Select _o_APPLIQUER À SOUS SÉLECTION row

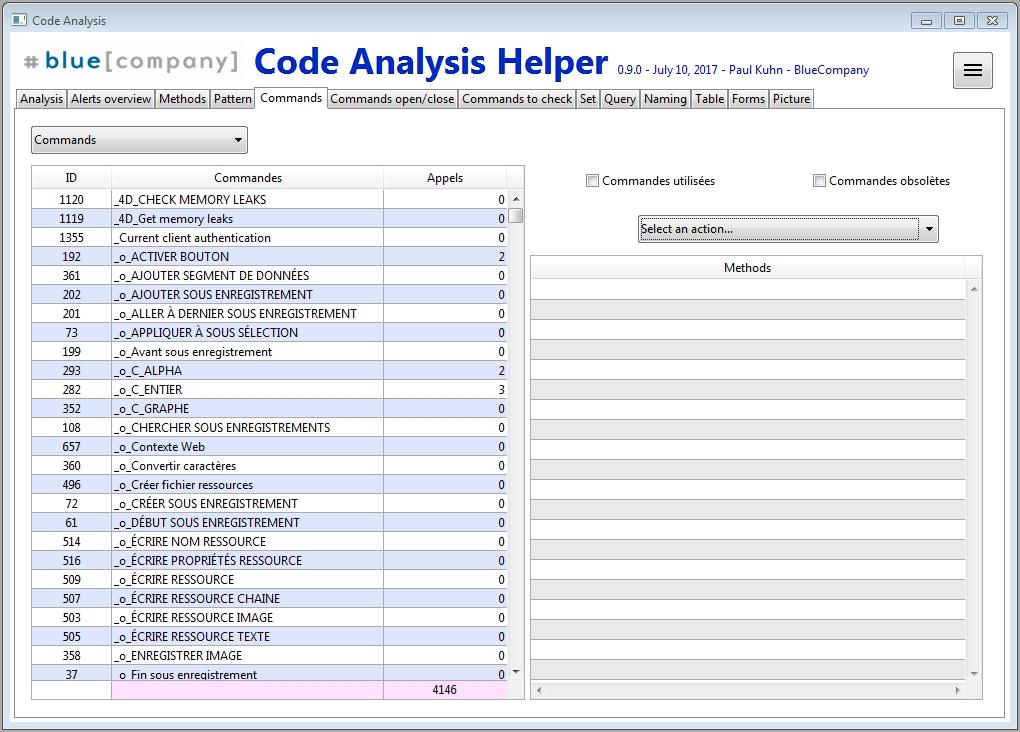[x=269, y=332]
